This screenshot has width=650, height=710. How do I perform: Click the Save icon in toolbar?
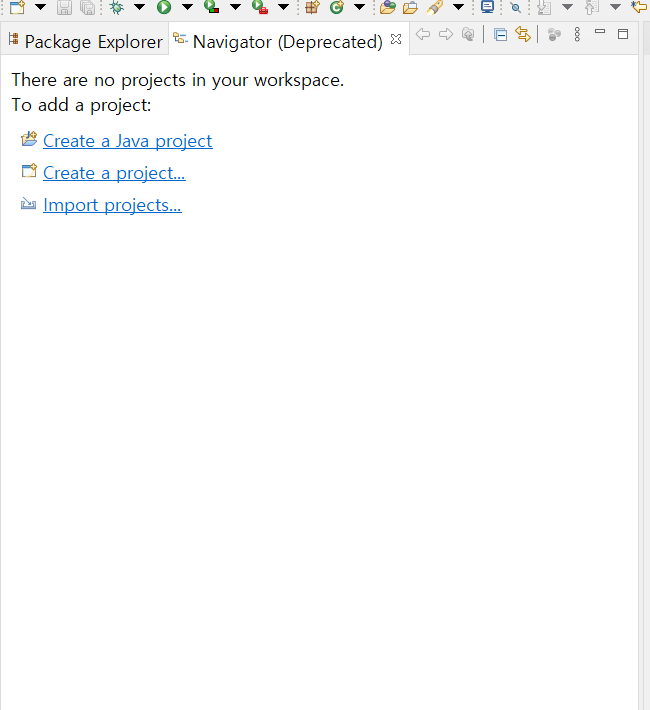click(64, 7)
